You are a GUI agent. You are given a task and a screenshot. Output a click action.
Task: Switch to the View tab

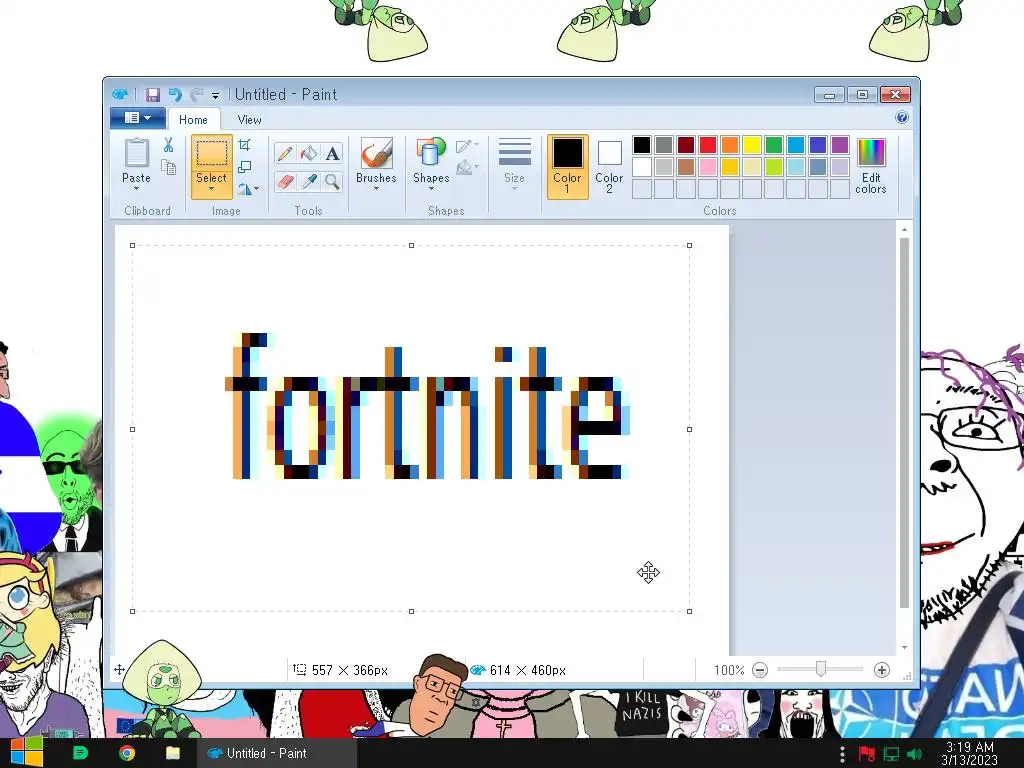249,120
